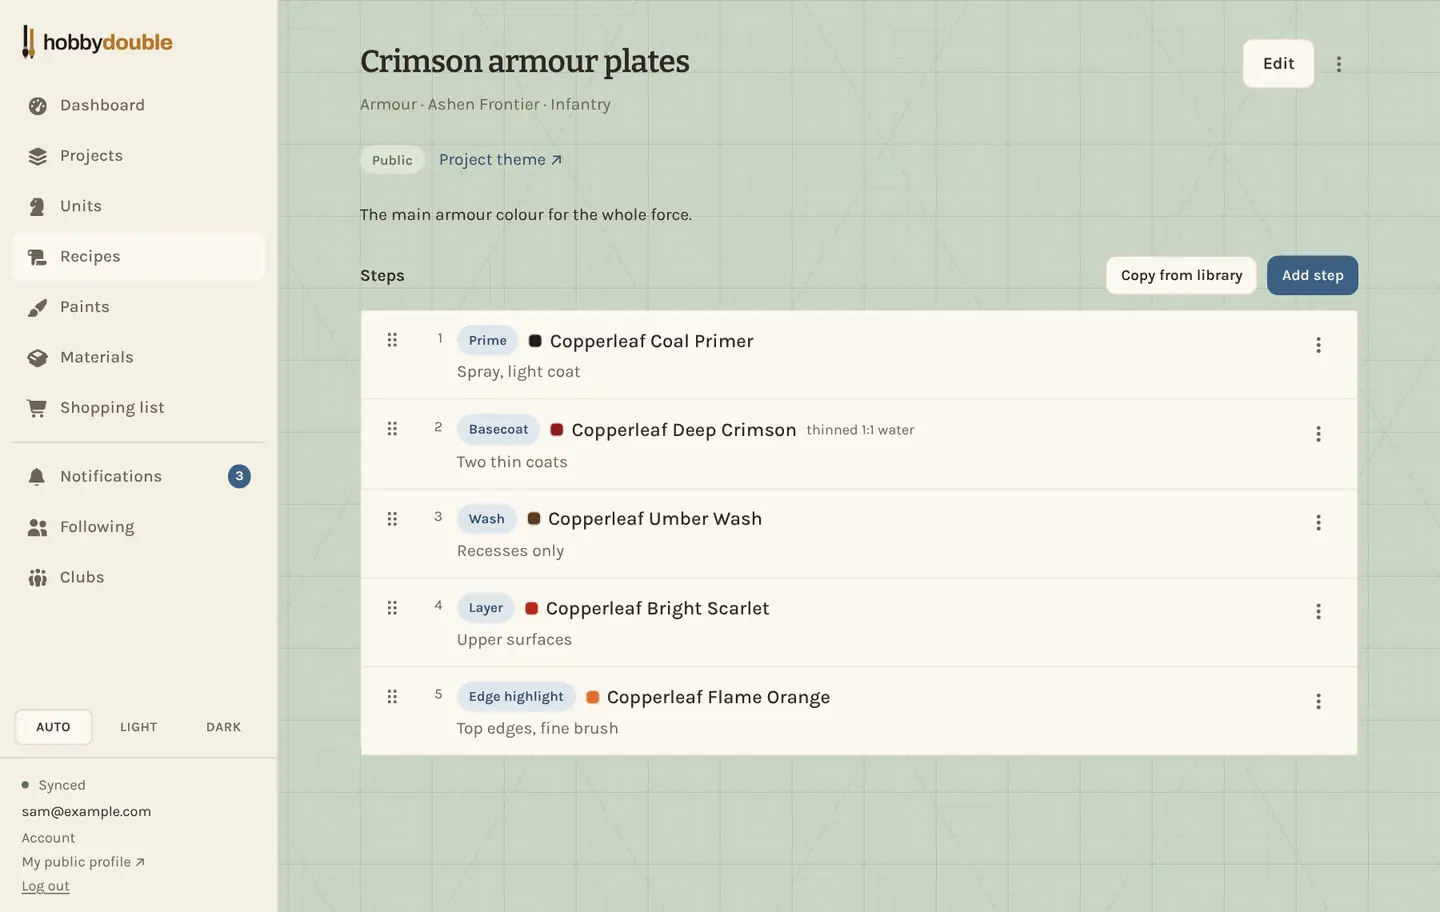Image resolution: width=1440 pixels, height=912 pixels.
Task: Click the Deep Crimson colour swatch
Action: pyautogui.click(x=556, y=430)
